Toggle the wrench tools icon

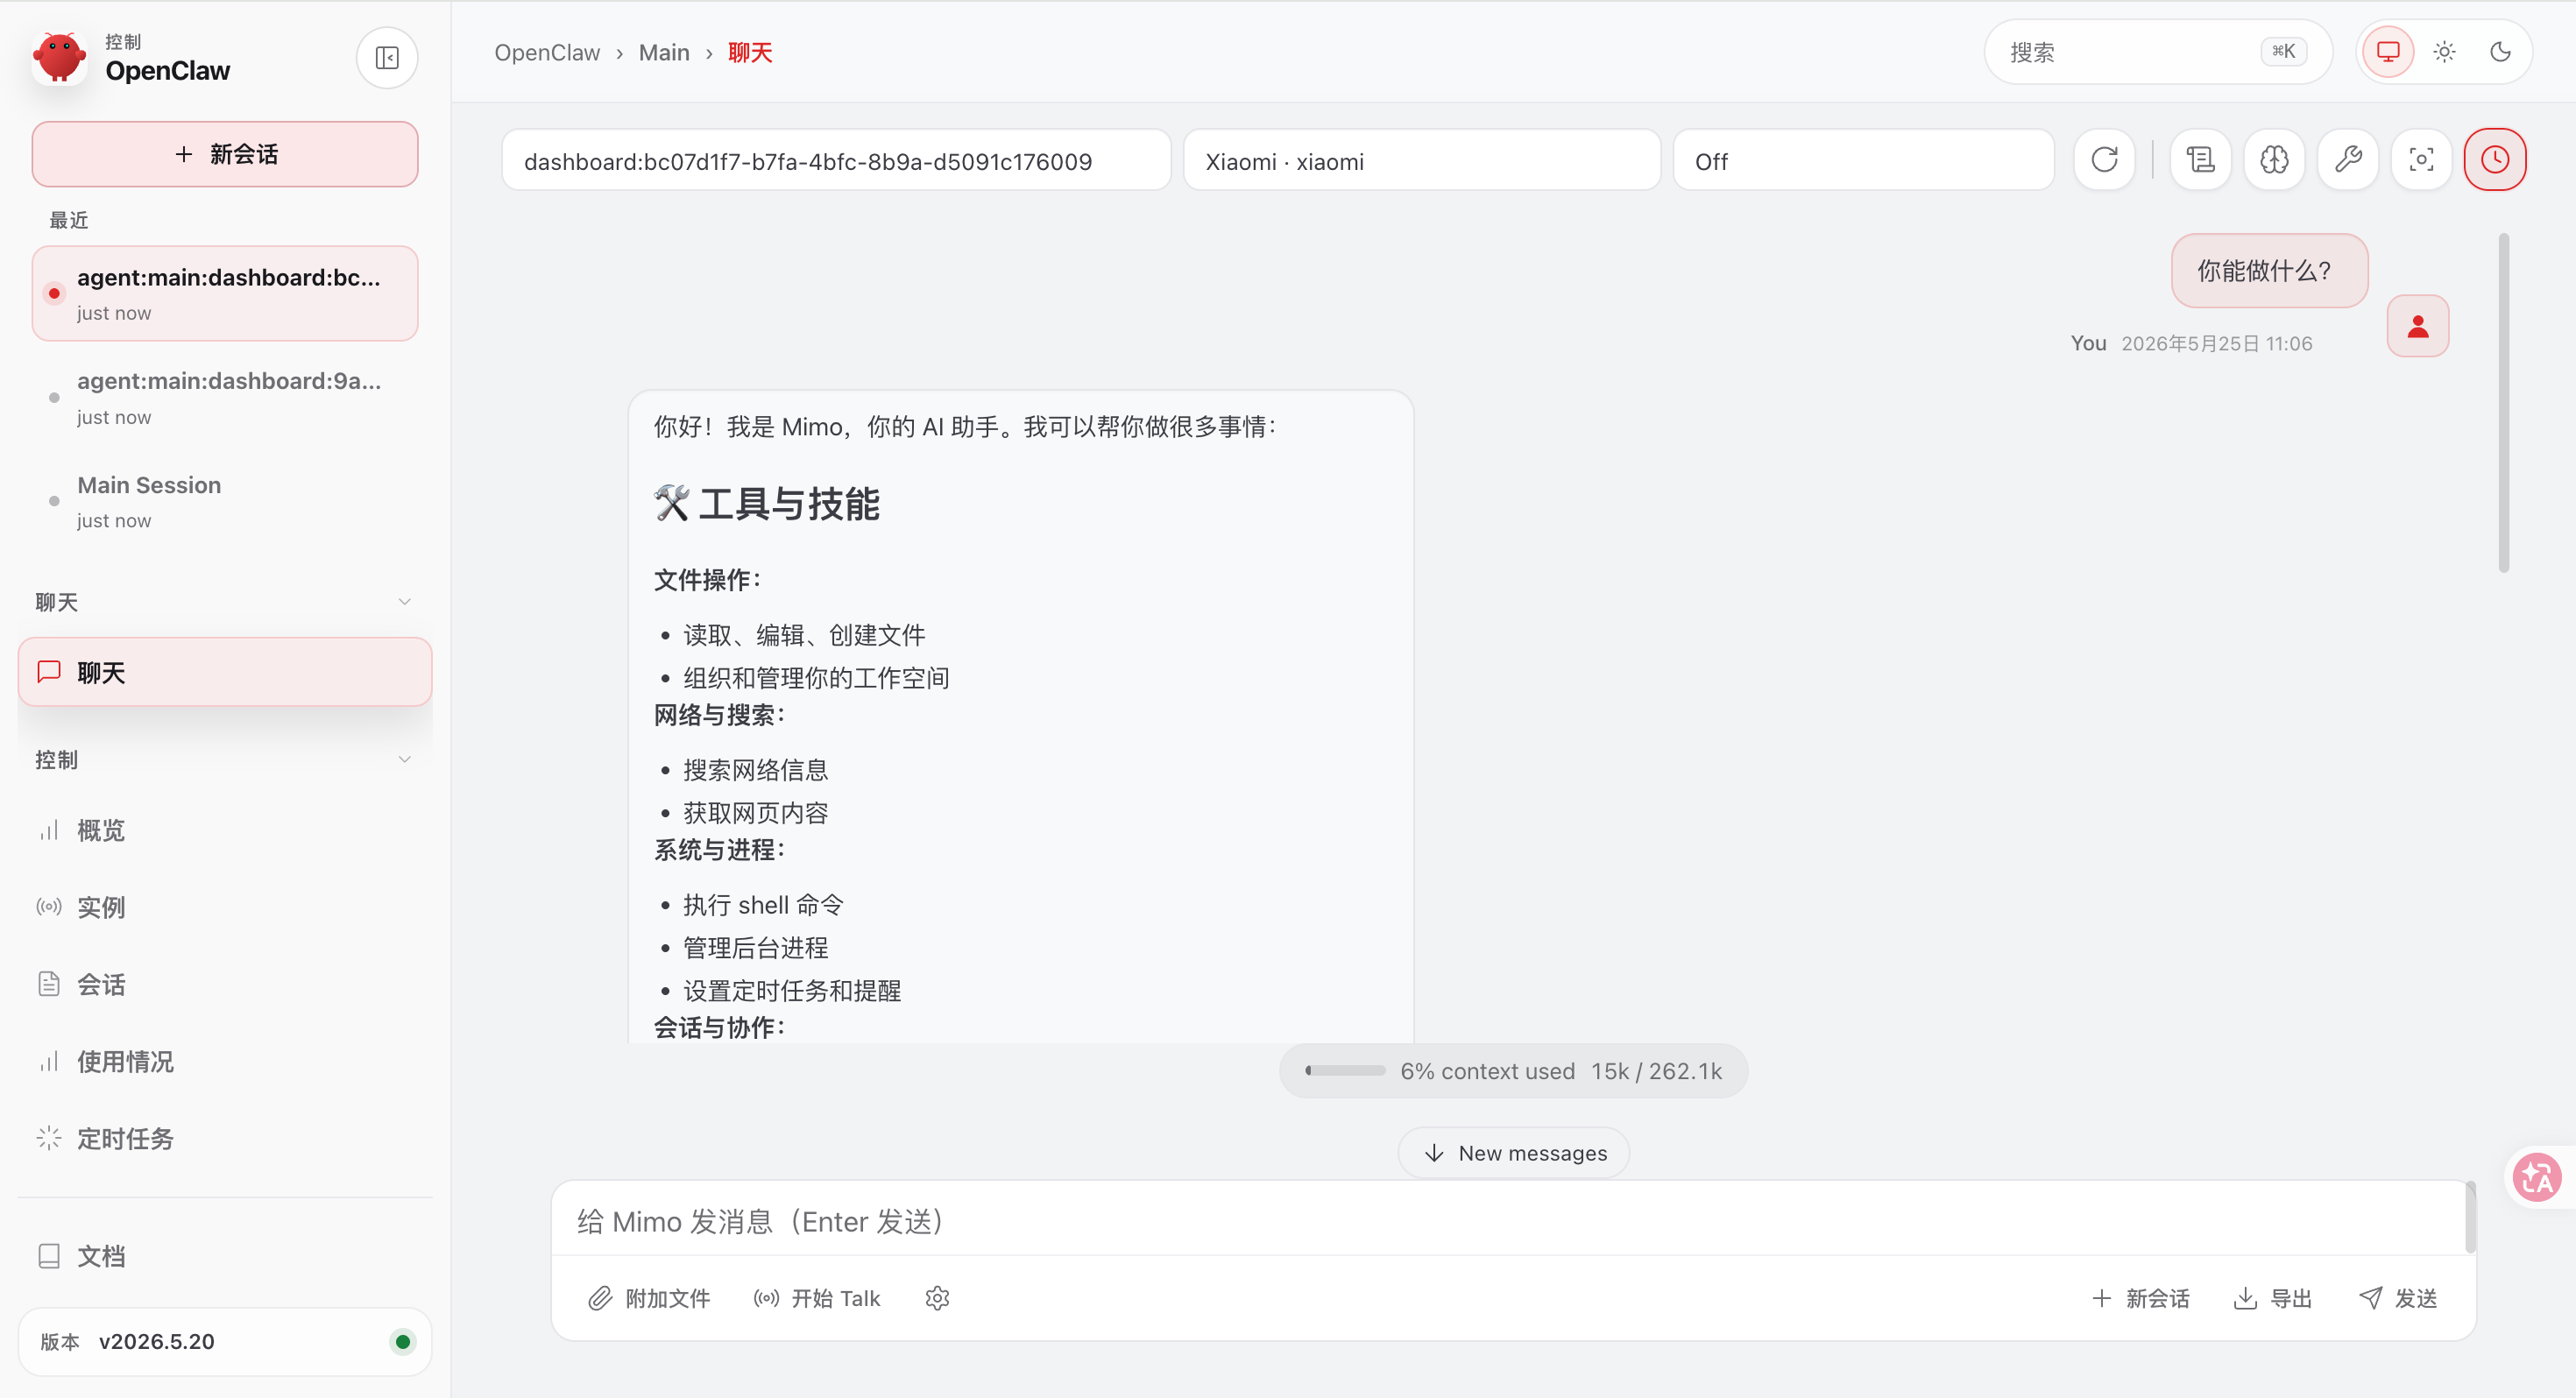[x=2348, y=160]
